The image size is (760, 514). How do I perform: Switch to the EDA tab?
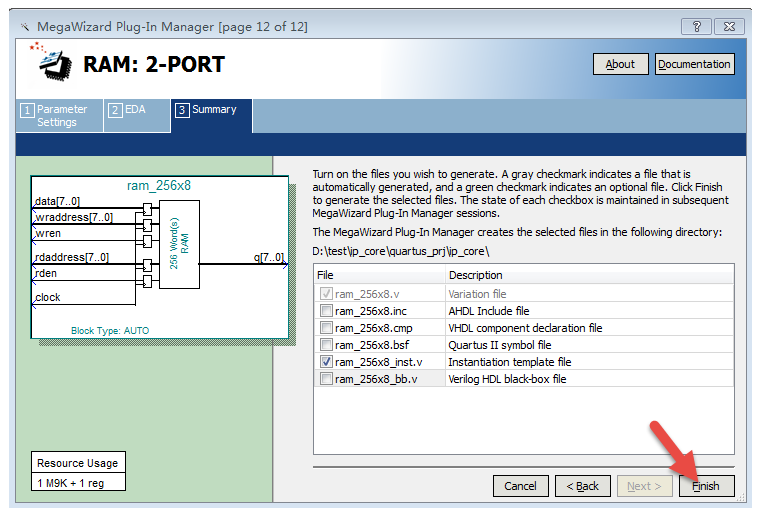pyautogui.click(x=136, y=115)
